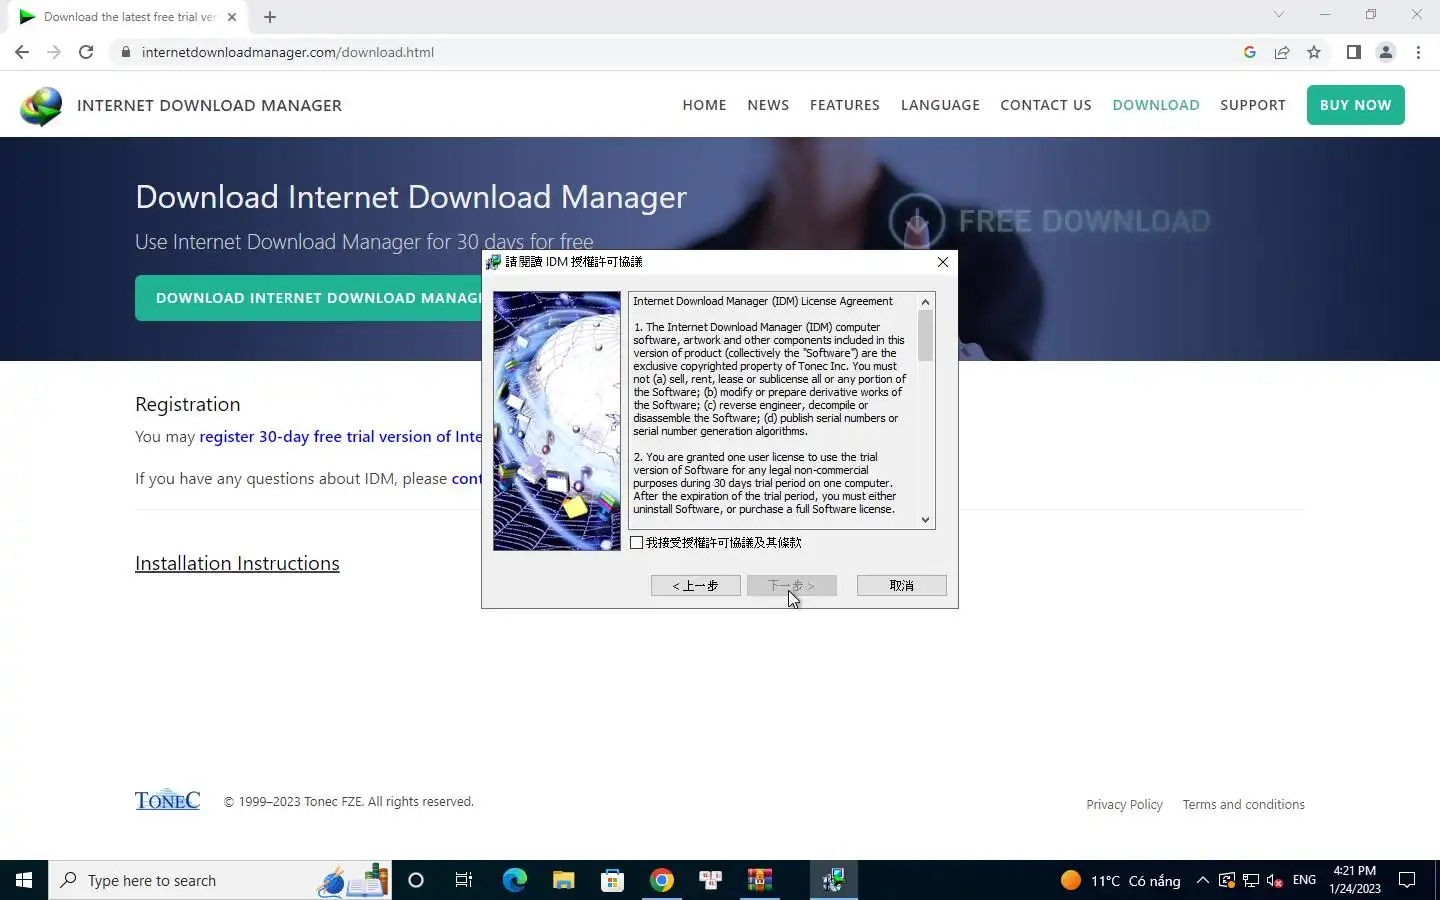The image size is (1440, 900).
Task: Reload the page with refresh icon
Action: coord(86,52)
